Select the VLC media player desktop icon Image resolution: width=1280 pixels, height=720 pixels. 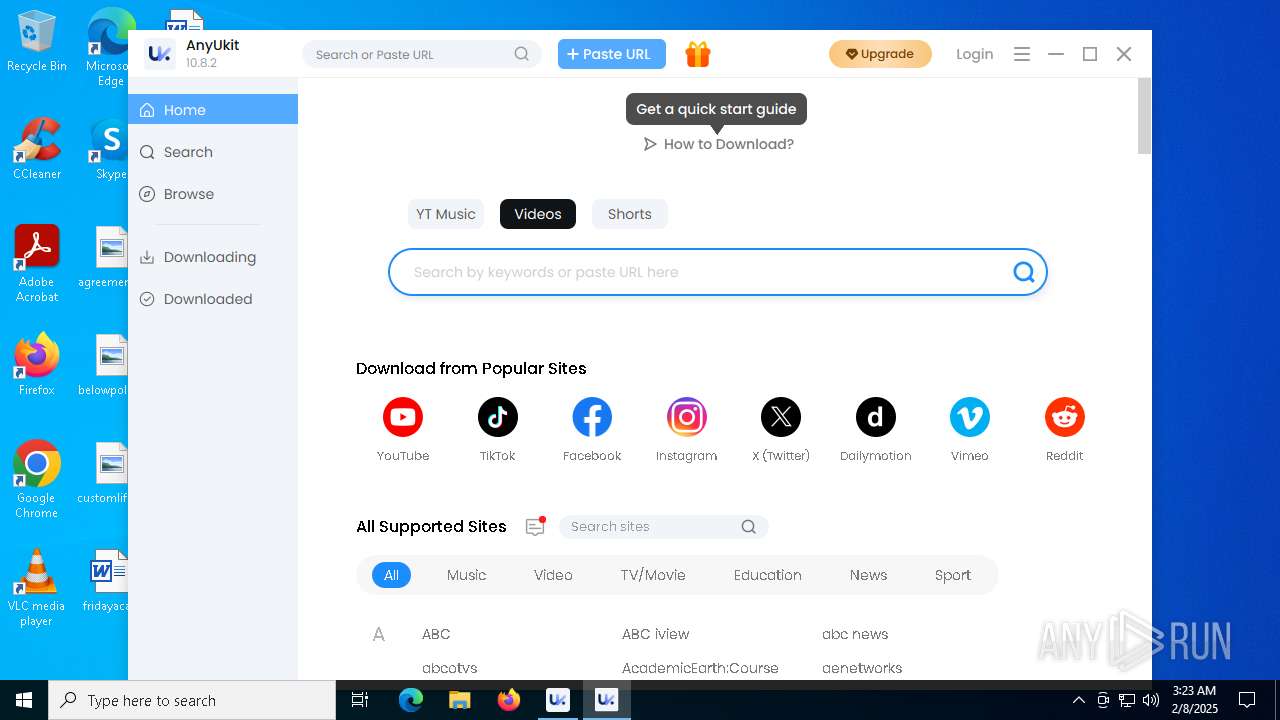[x=36, y=587]
